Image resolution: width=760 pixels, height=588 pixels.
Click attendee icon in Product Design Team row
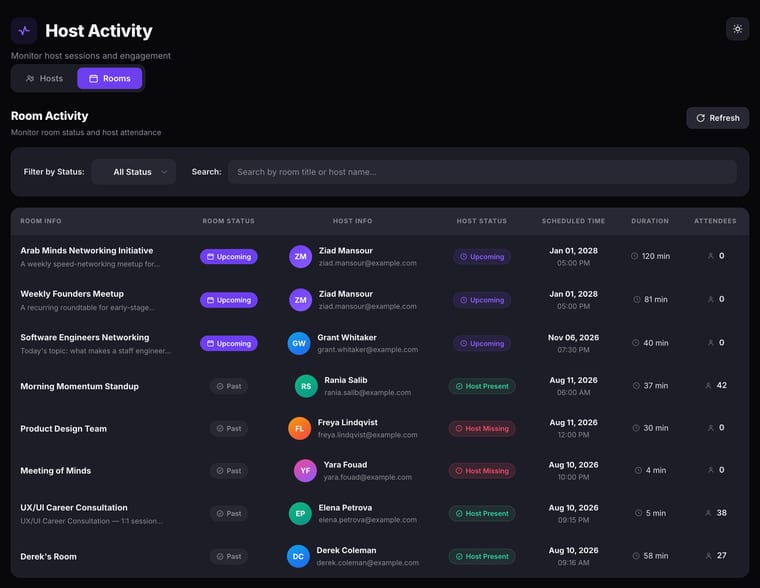click(x=711, y=428)
